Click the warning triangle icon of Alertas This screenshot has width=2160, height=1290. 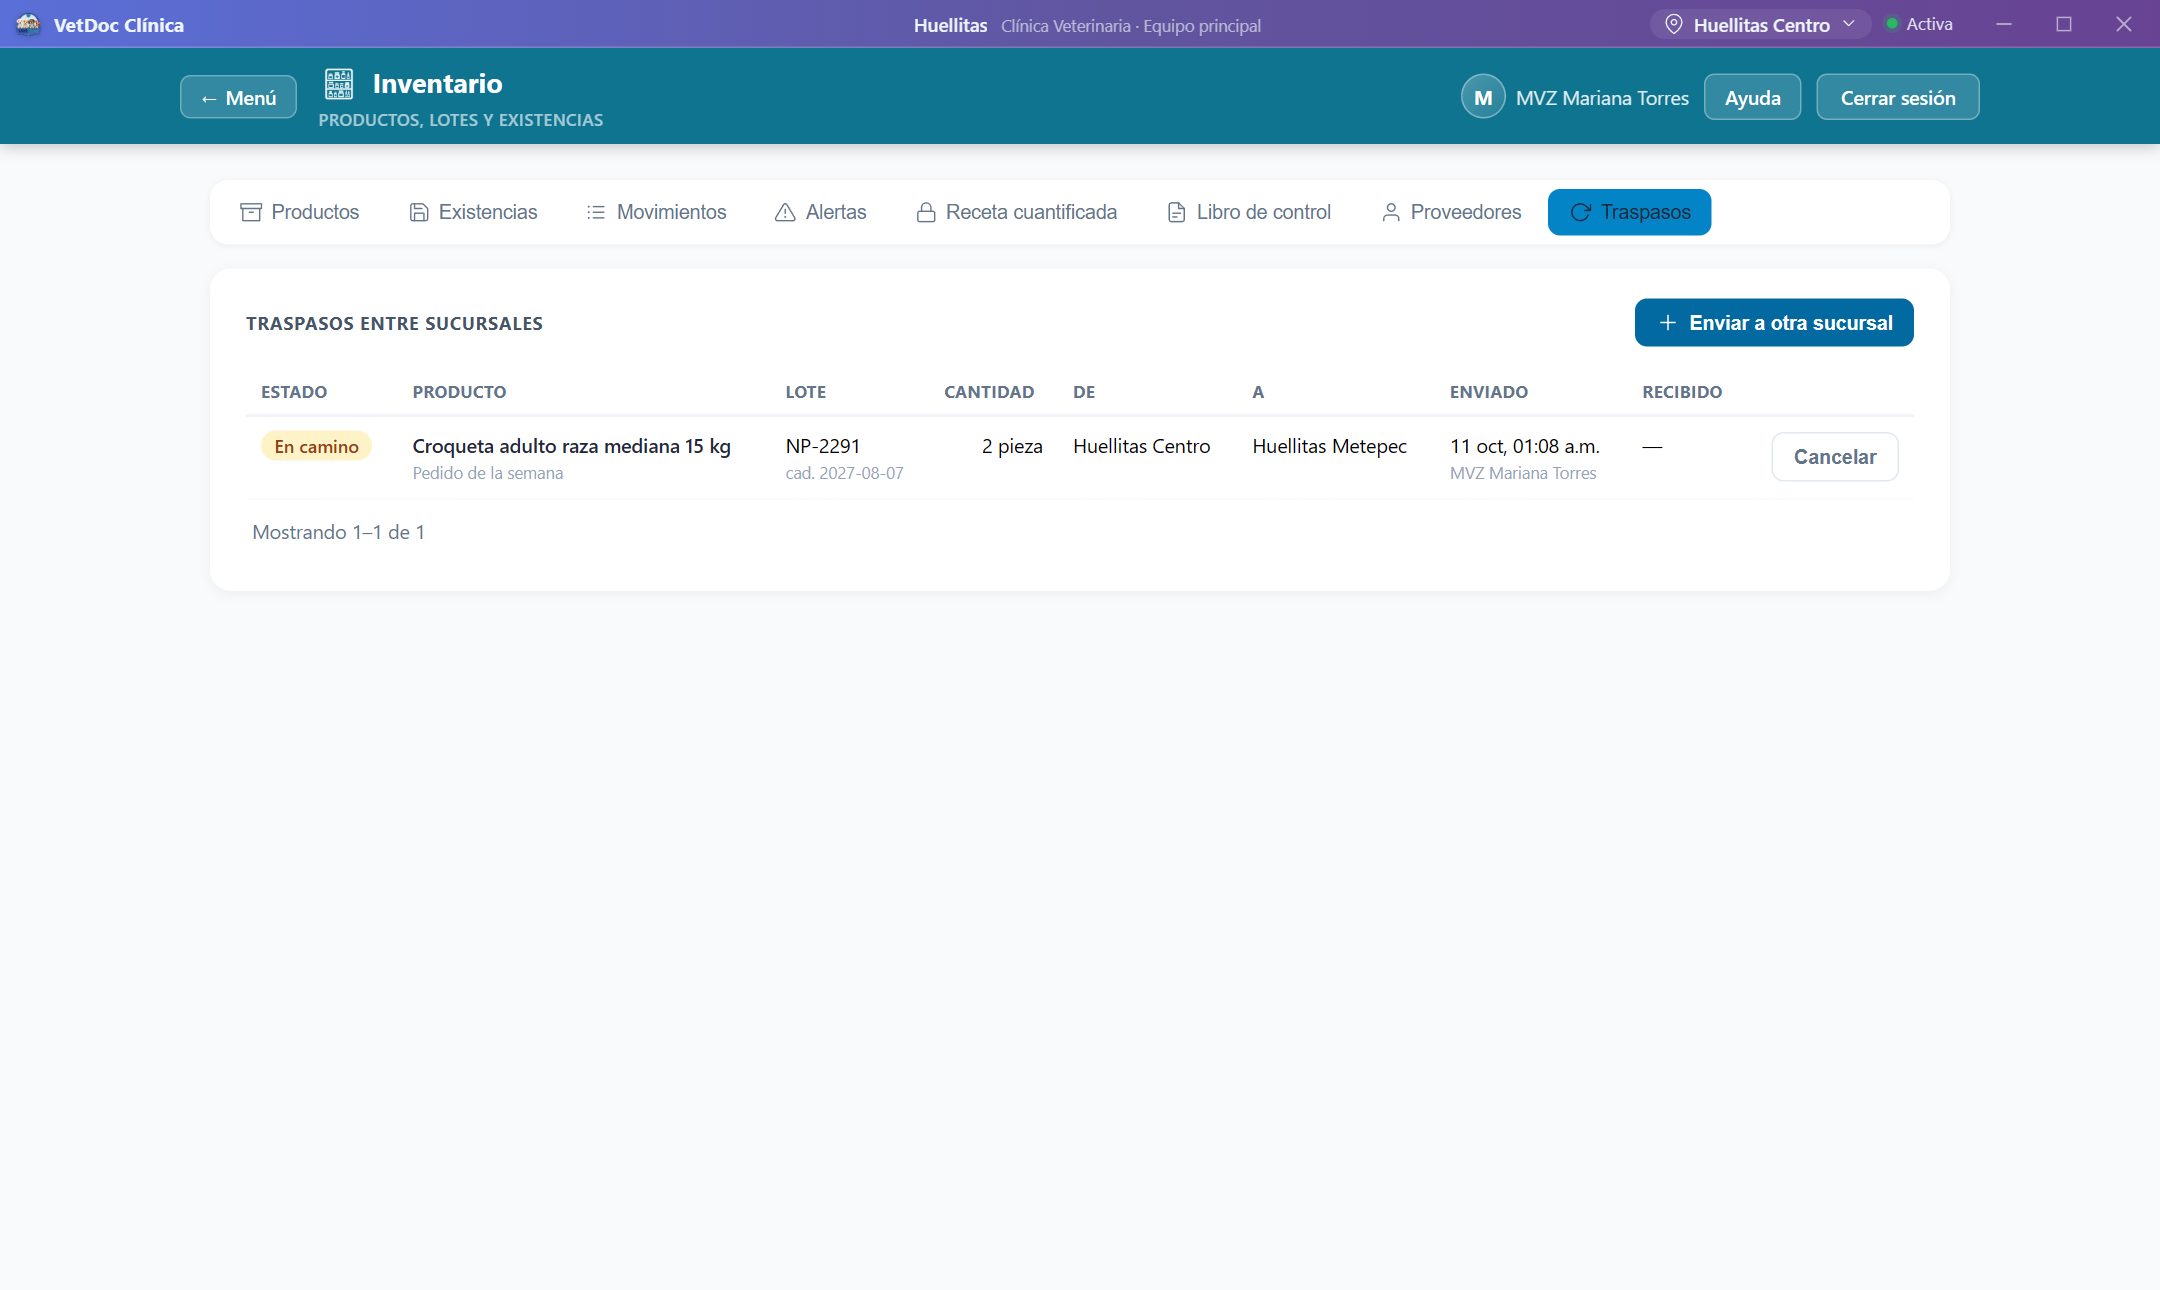[x=785, y=212]
